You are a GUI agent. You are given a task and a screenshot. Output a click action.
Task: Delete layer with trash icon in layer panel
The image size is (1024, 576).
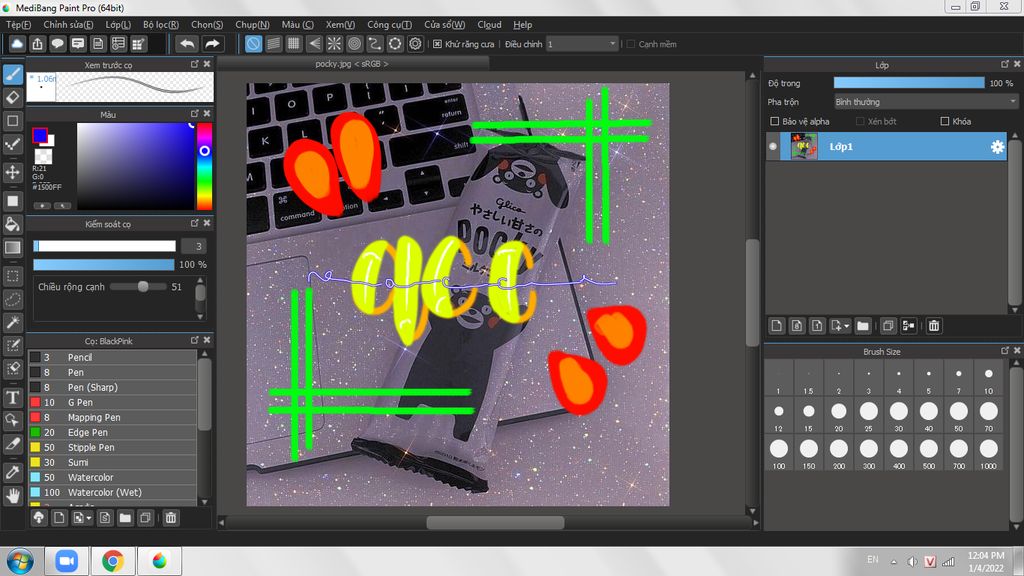[934, 325]
